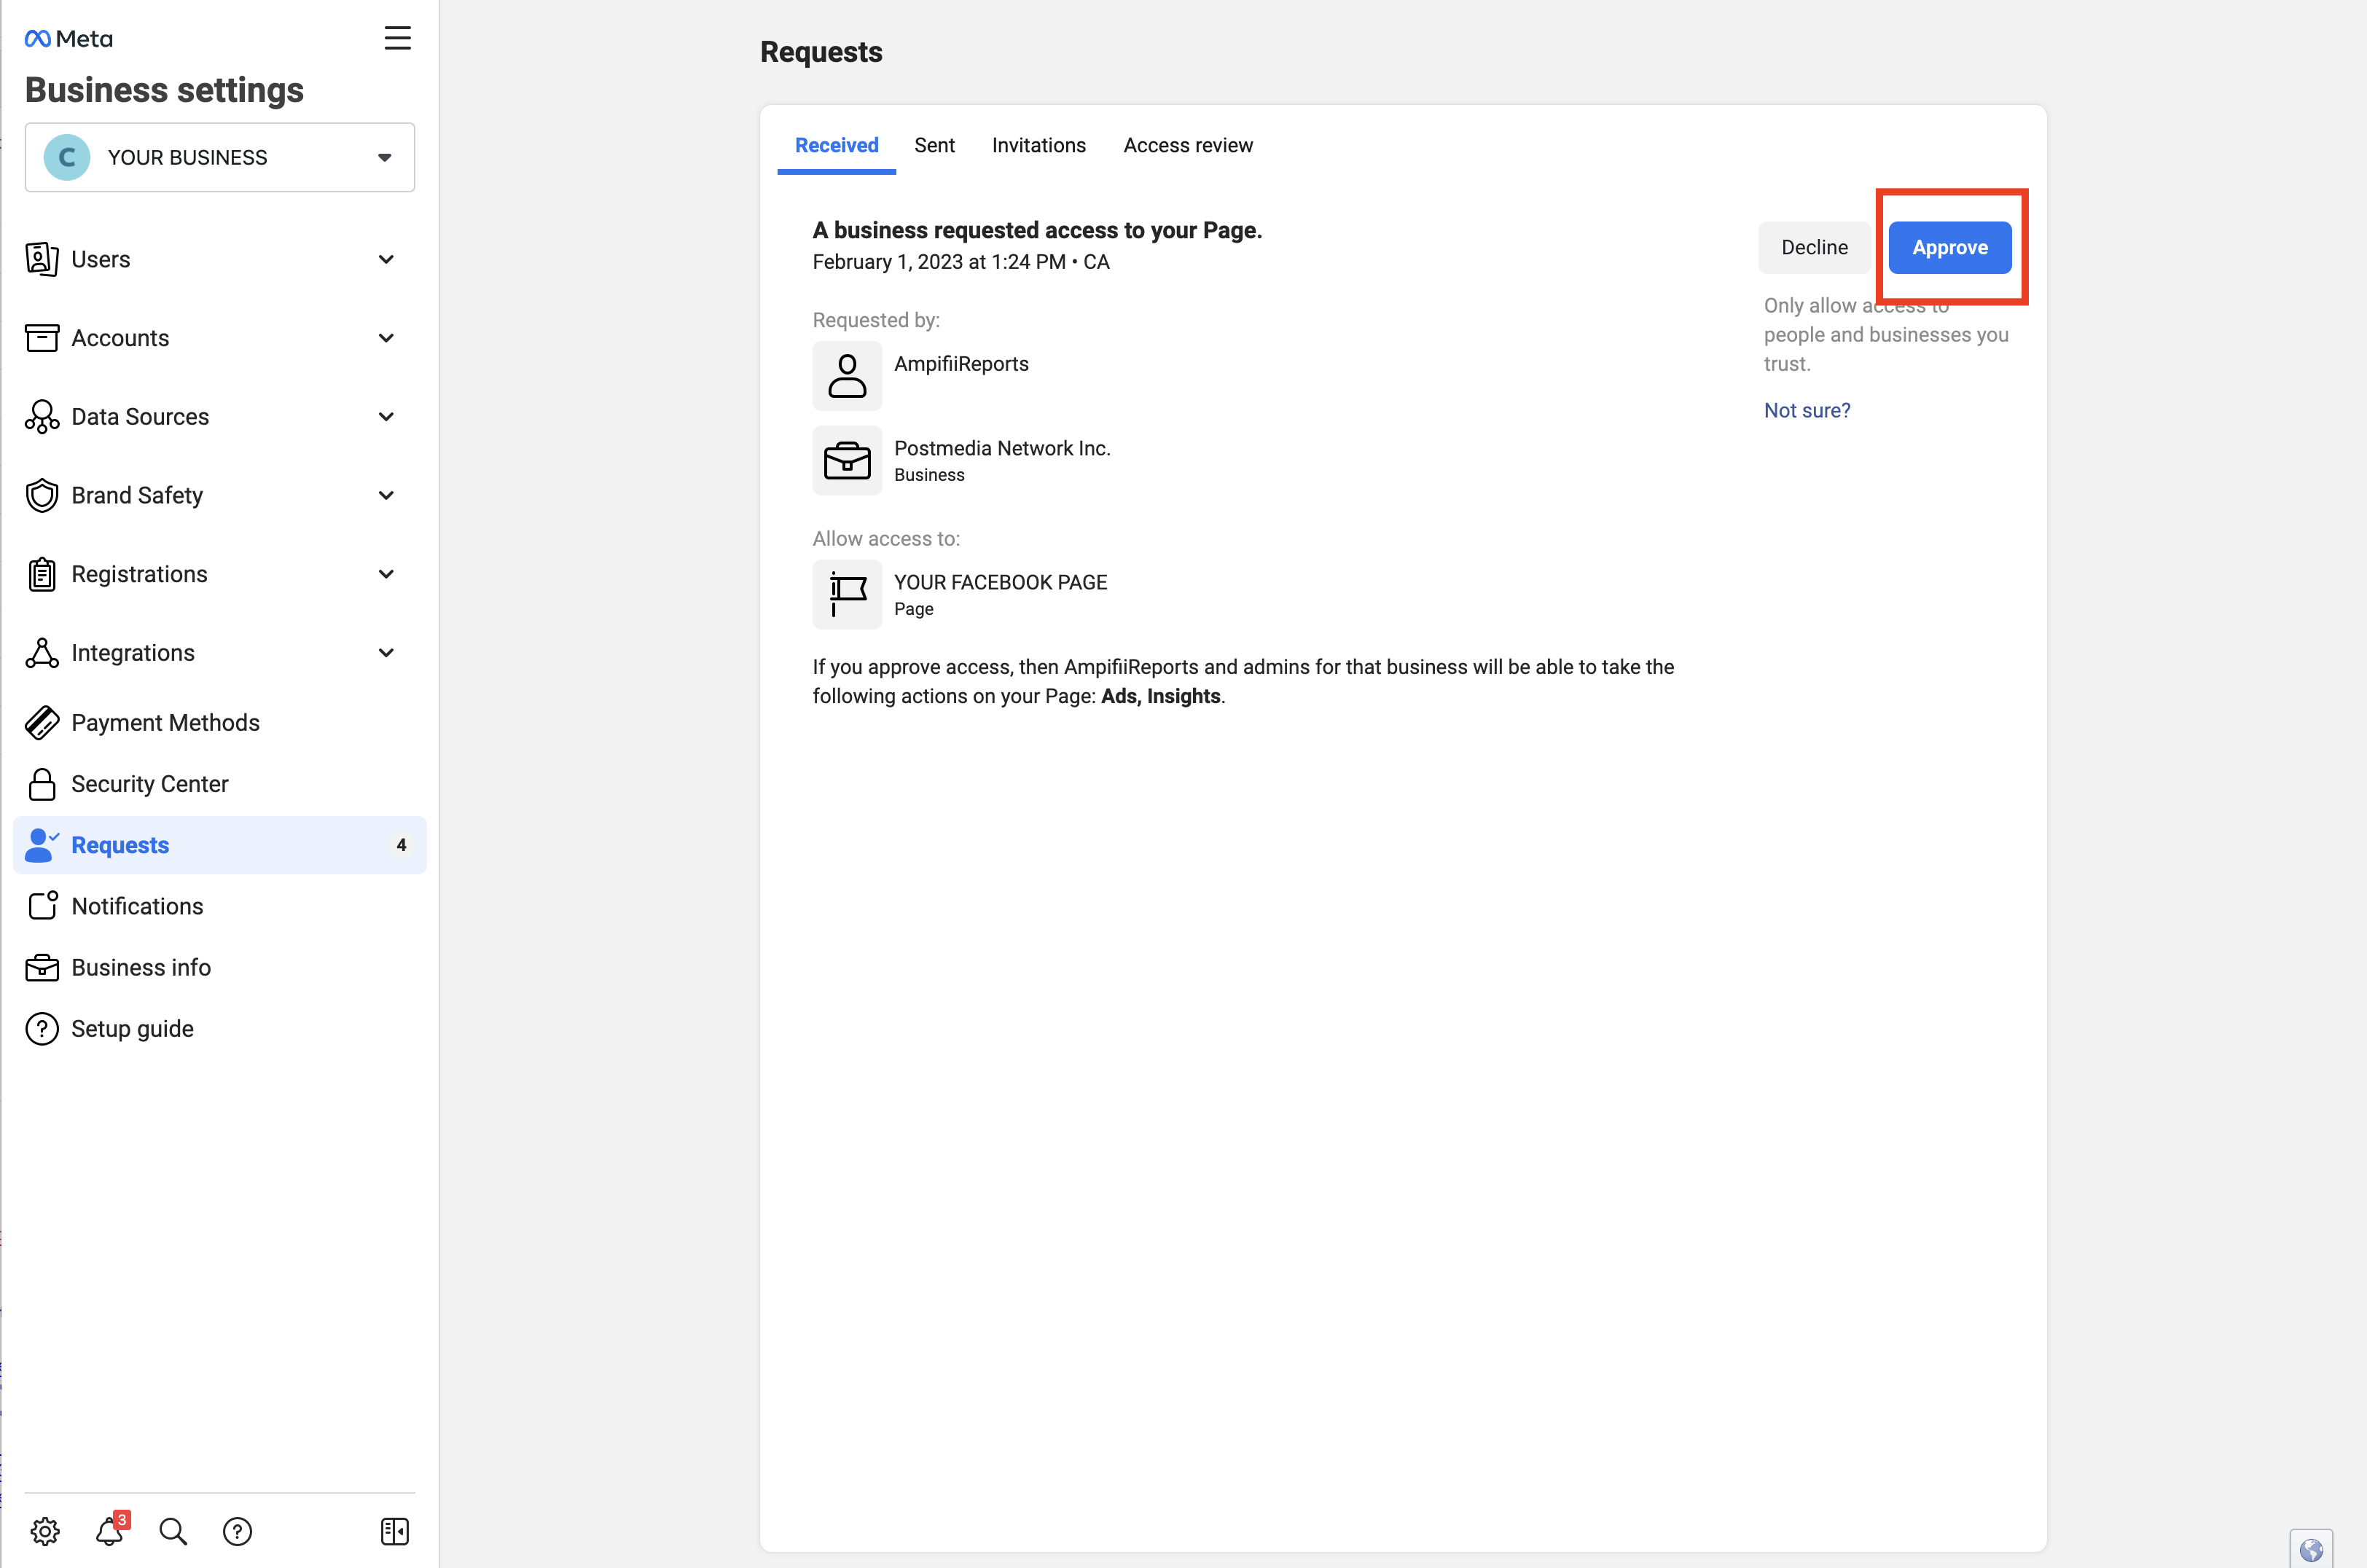Screen dimensions: 2367x1568
Task: Open the hamburger menu icon
Action: 397,38
